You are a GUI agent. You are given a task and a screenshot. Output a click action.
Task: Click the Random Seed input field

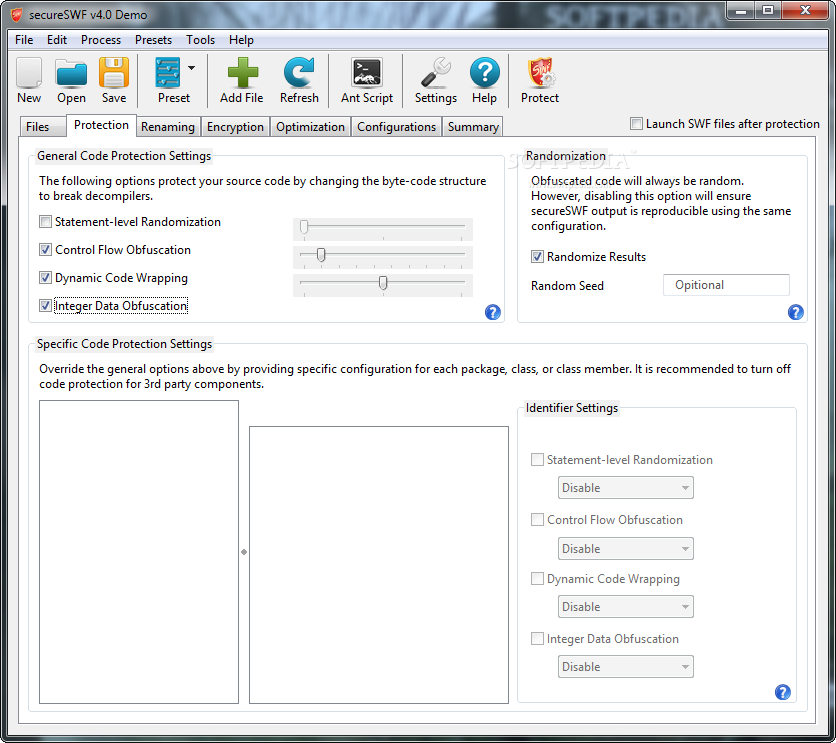726,285
